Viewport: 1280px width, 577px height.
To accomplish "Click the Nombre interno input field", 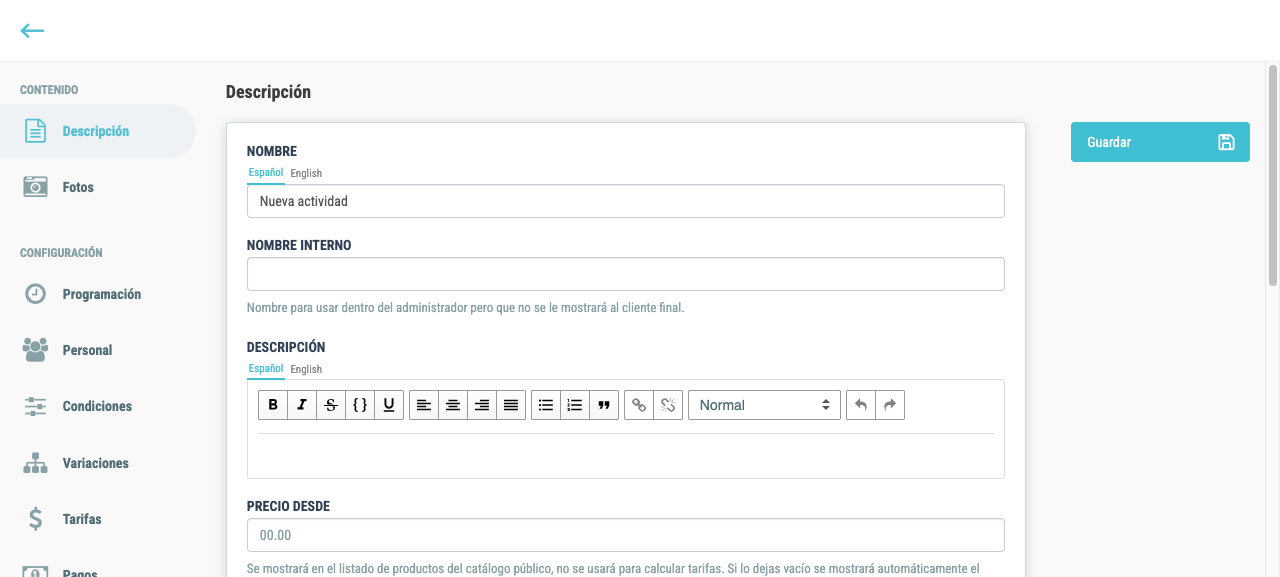I will pos(626,274).
